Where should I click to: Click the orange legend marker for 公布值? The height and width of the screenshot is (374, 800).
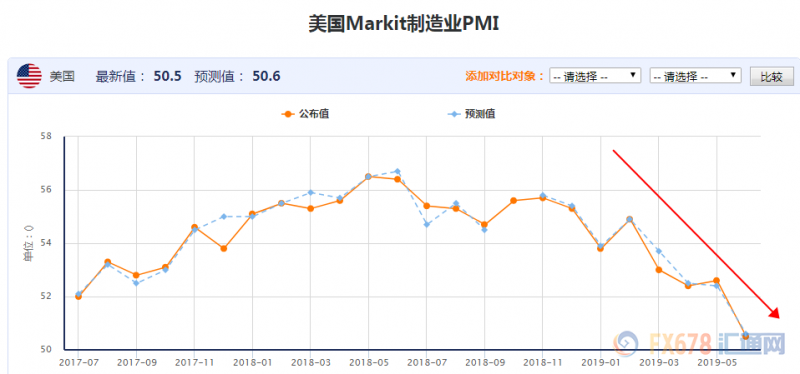click(x=288, y=114)
